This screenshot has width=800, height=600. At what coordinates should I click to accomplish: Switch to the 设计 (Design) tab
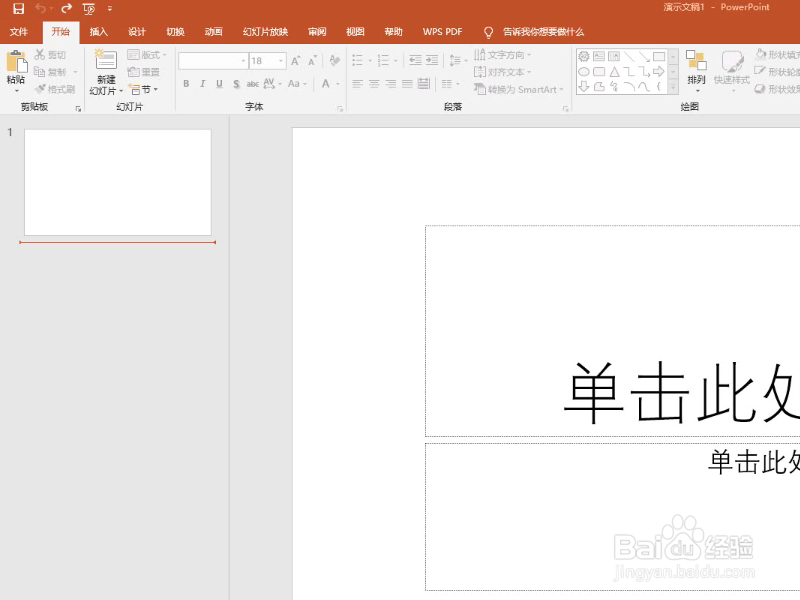pos(137,32)
